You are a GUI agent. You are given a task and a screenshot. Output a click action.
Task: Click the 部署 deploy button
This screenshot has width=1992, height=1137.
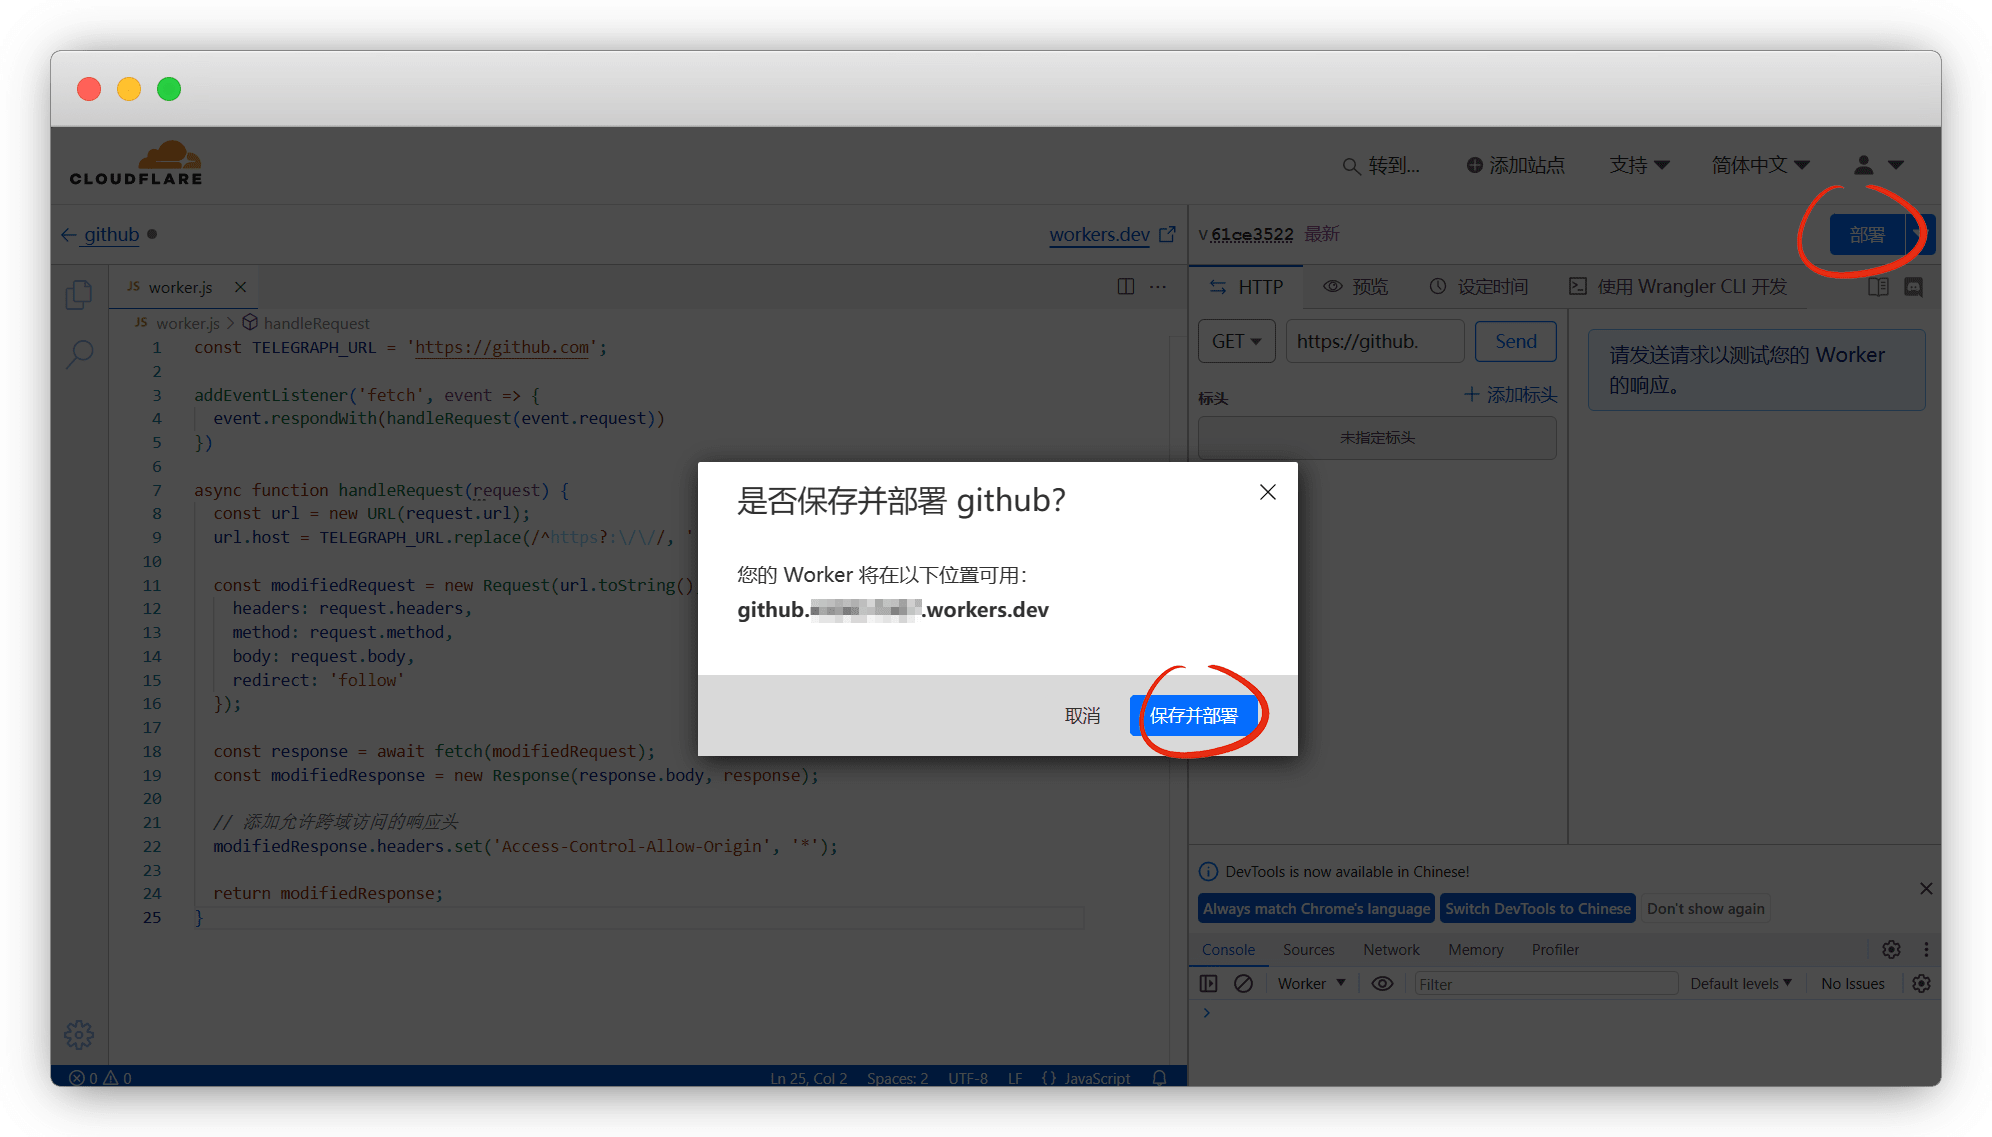click(1866, 234)
